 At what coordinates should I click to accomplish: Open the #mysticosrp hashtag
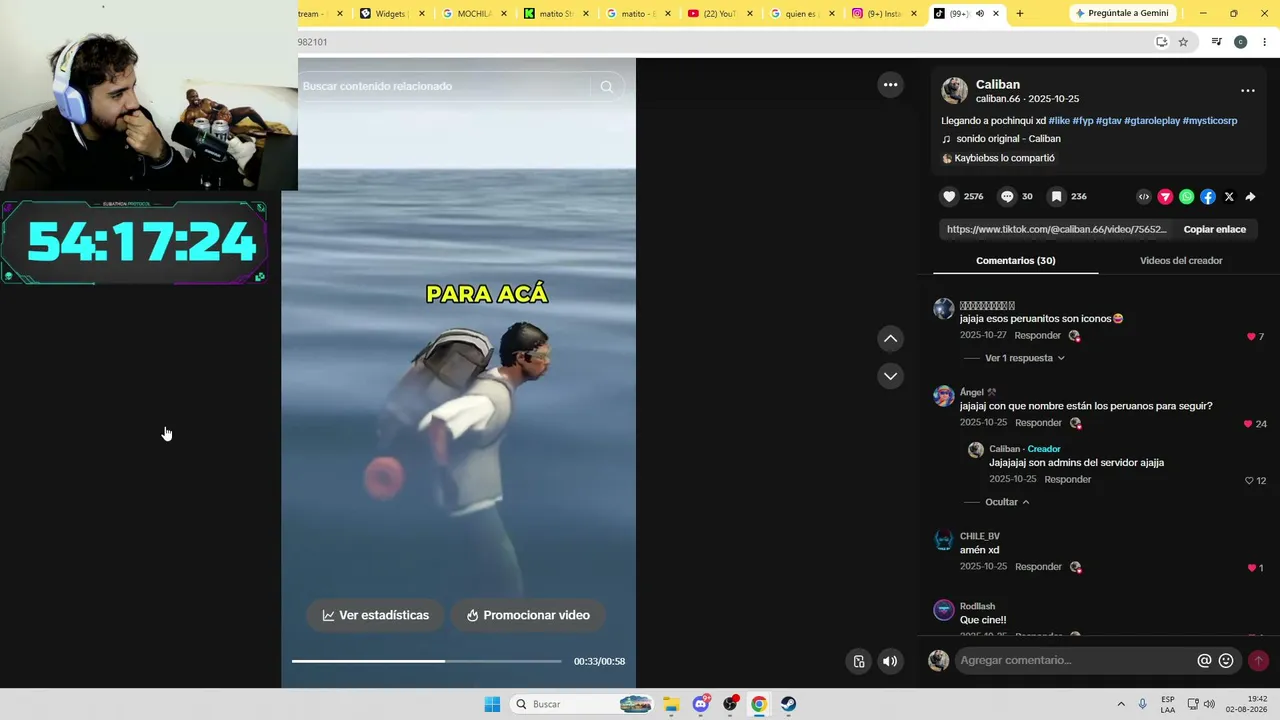click(1210, 121)
